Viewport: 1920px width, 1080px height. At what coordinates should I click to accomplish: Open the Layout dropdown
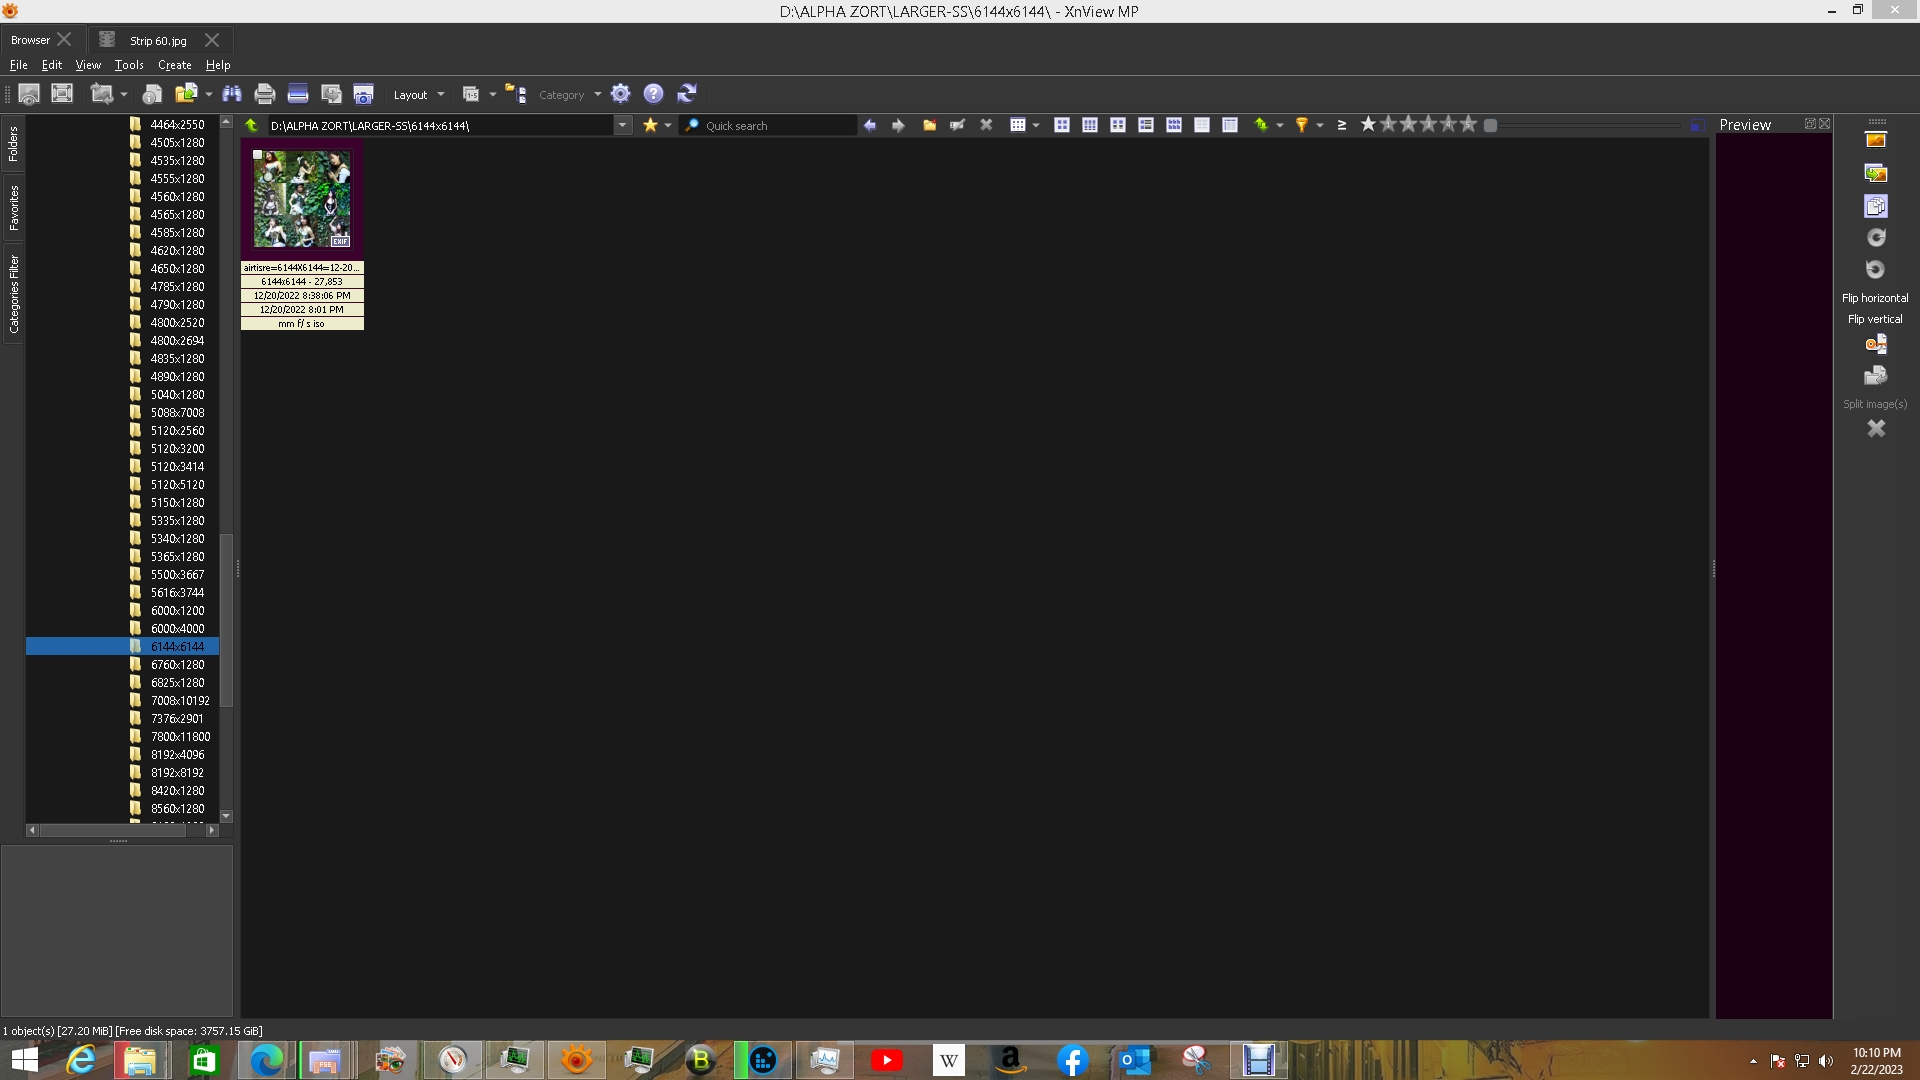pos(418,95)
